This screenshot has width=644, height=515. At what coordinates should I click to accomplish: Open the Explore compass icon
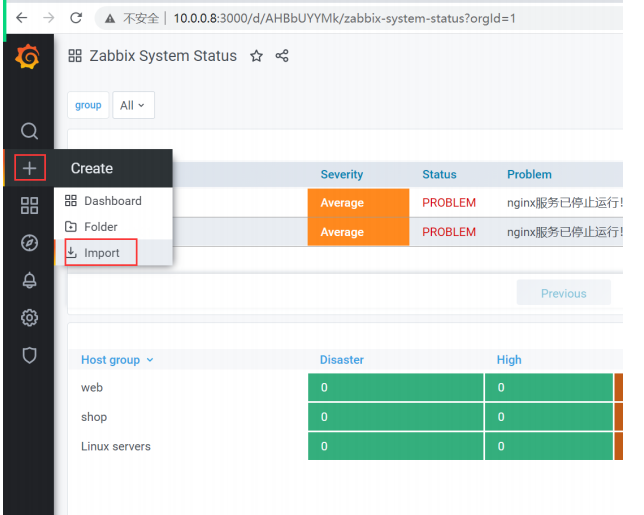click(29, 243)
